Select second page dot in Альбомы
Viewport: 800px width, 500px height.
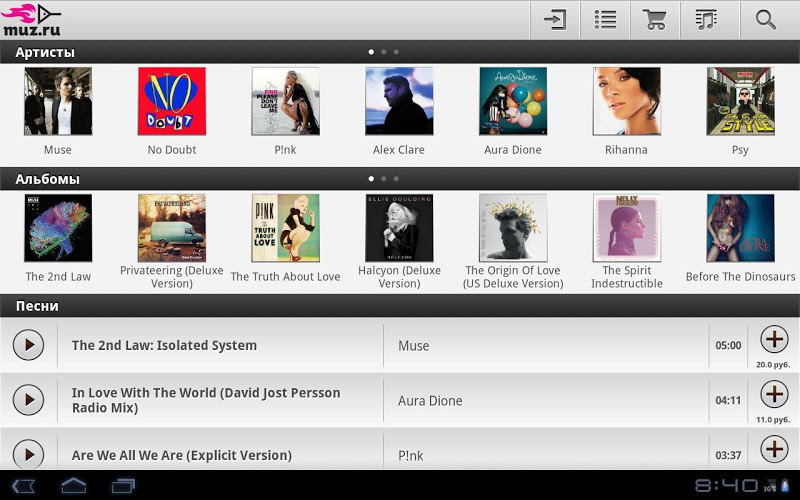coord(384,179)
